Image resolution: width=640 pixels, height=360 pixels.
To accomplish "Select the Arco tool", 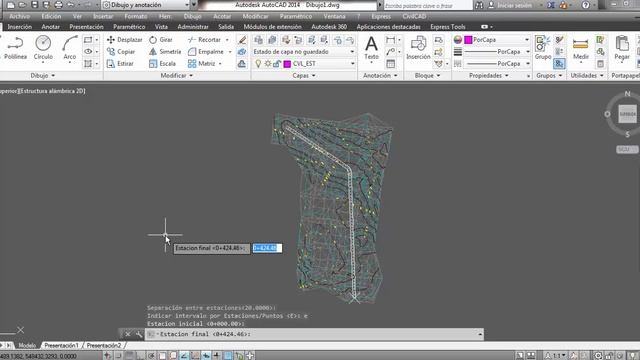I will (x=70, y=48).
